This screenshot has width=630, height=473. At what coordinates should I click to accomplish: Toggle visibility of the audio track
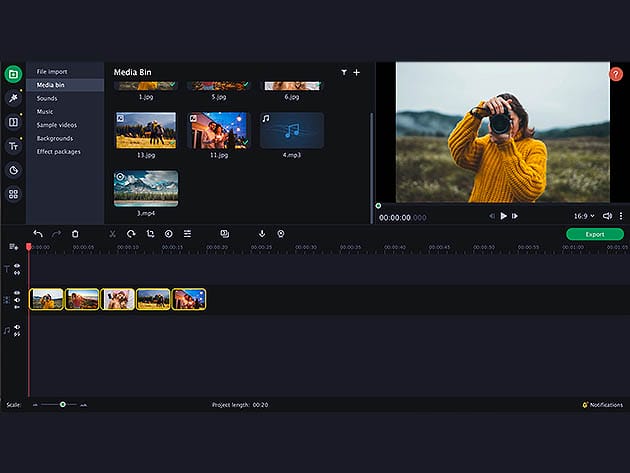[17, 327]
